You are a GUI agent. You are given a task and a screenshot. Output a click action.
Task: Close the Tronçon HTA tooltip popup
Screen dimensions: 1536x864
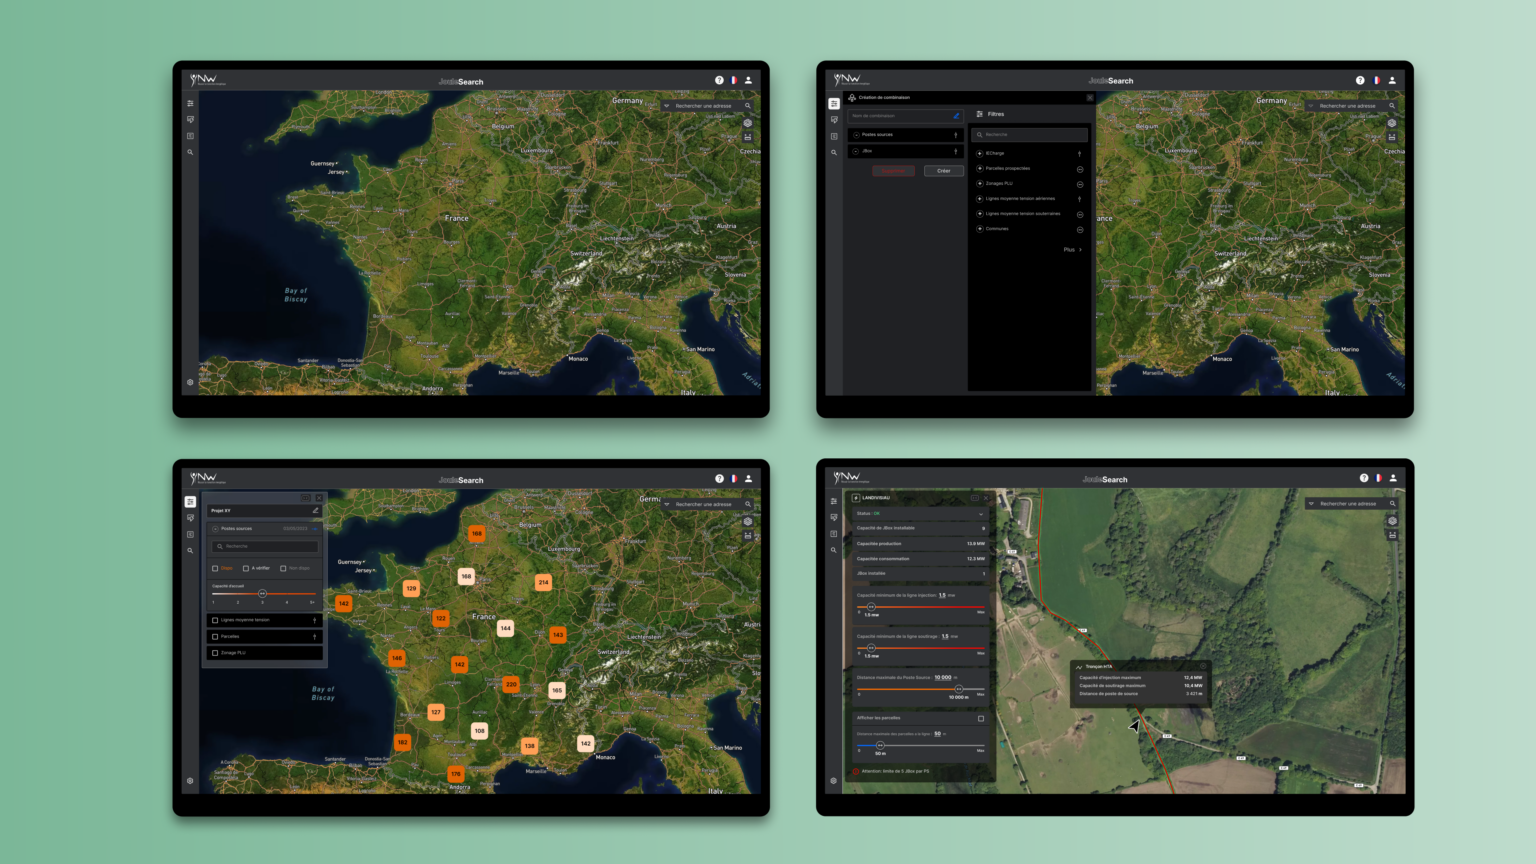[1203, 666]
